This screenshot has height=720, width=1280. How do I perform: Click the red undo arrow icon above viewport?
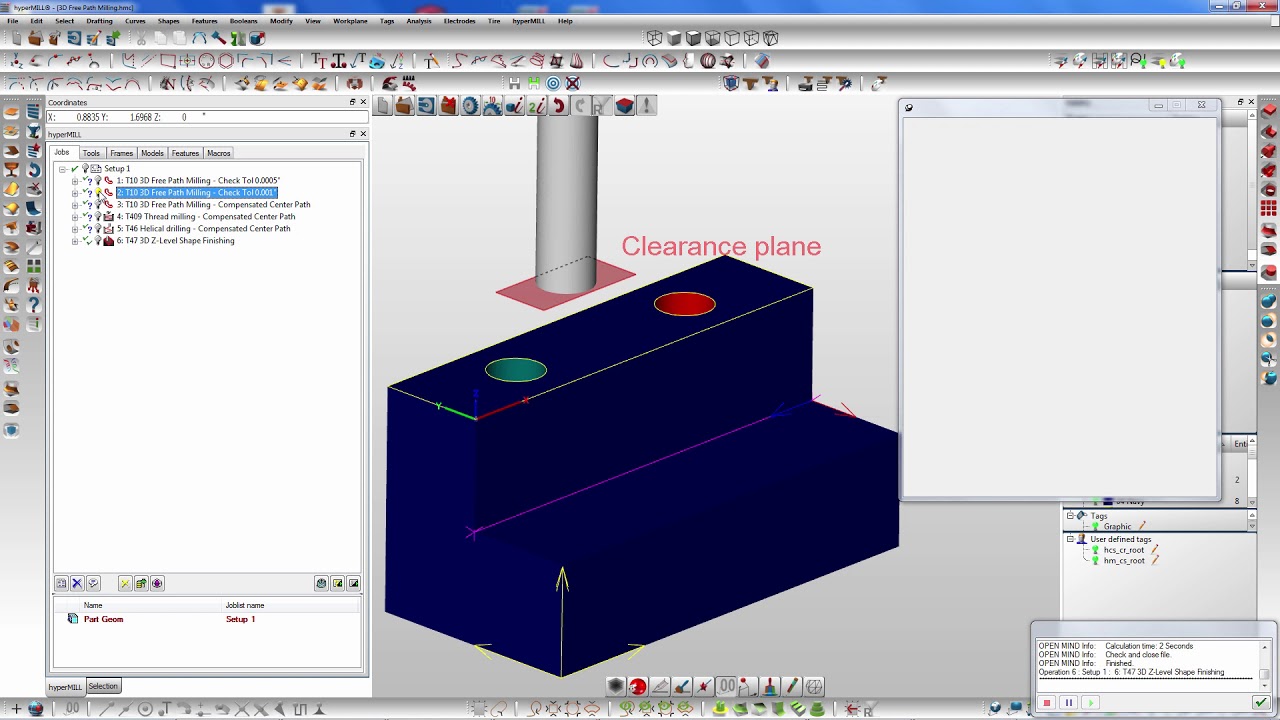(x=558, y=105)
